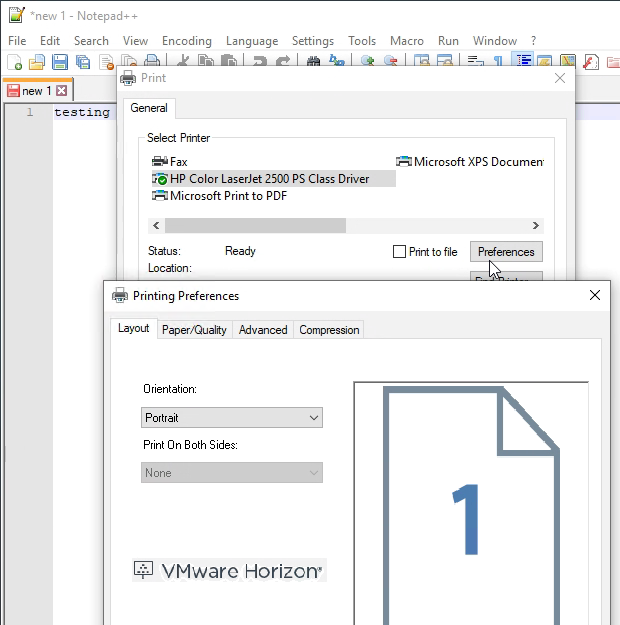Click the Open file toolbar icon
This screenshot has height=625, width=620.
(x=37, y=62)
